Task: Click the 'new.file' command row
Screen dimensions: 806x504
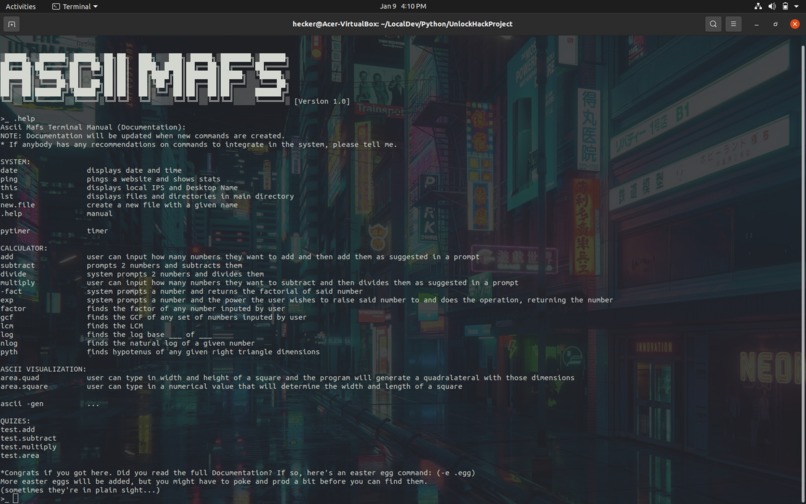Action: click(x=119, y=205)
